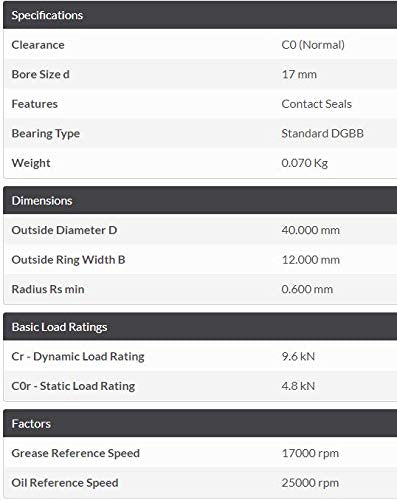Viewport: 397px width, 500px height.
Task: Select the Cr - Dynamic Load Rating label
Action: [x=78, y=356]
